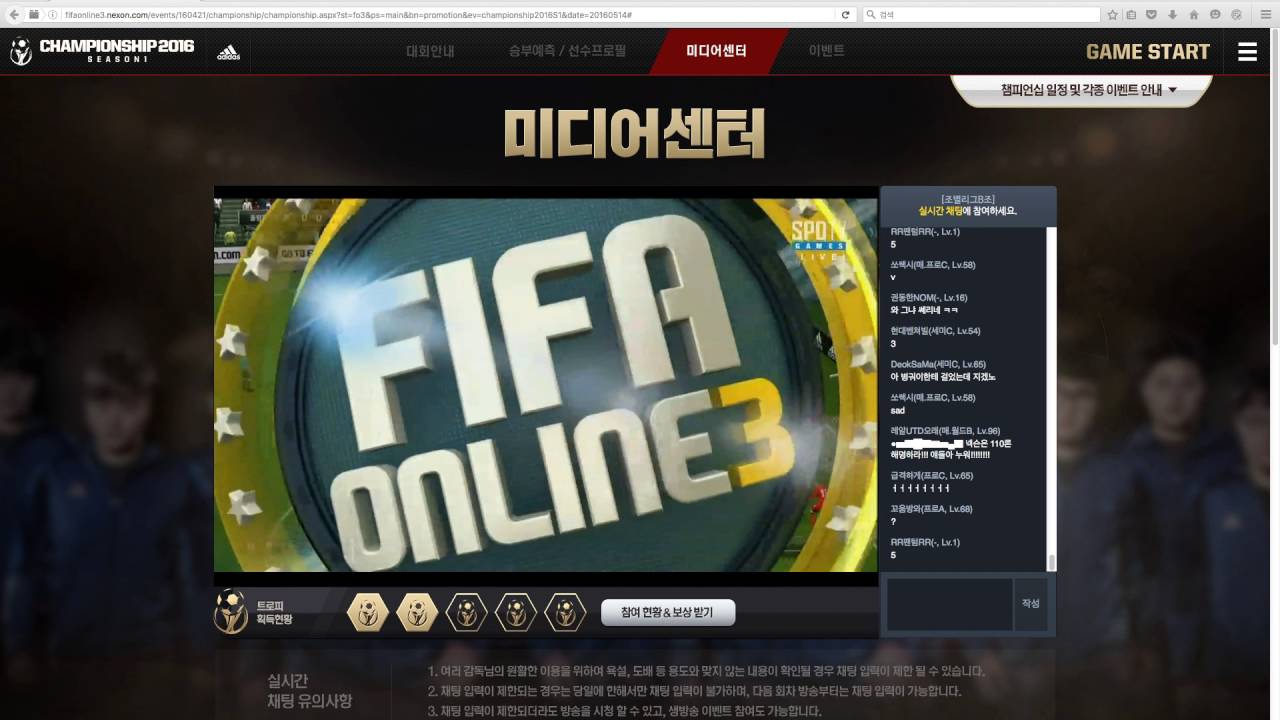Select the rightmost dark trophy hexagon badge
The height and width of the screenshot is (720, 1280).
(565, 612)
